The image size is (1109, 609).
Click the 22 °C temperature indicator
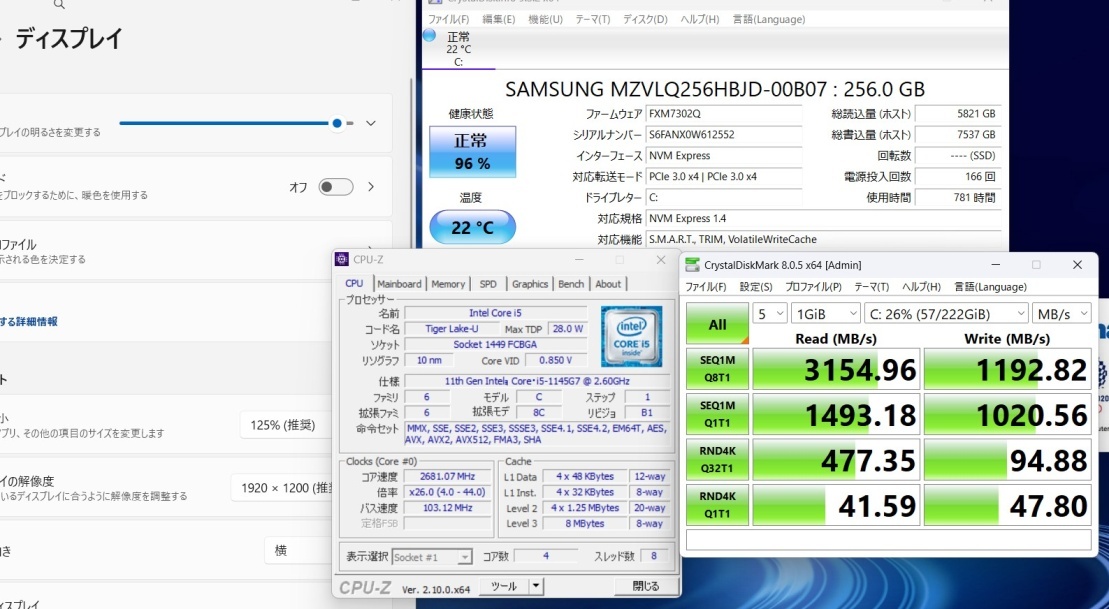472,227
